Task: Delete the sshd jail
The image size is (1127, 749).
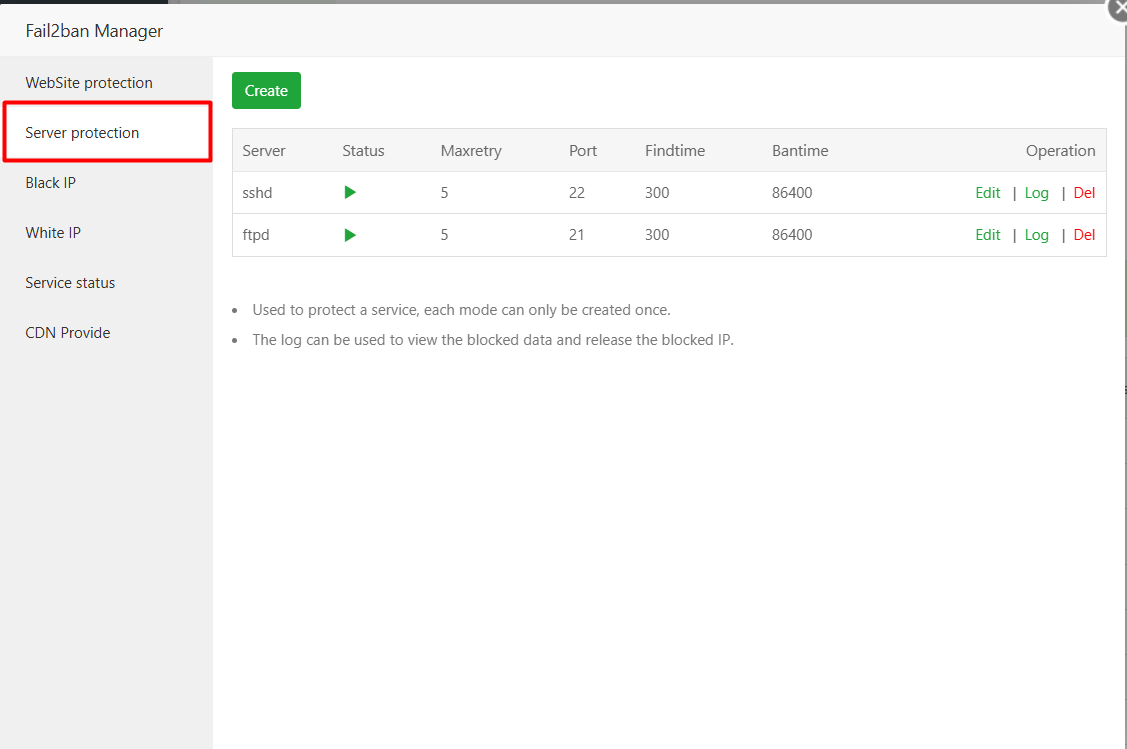Action: coord(1084,192)
